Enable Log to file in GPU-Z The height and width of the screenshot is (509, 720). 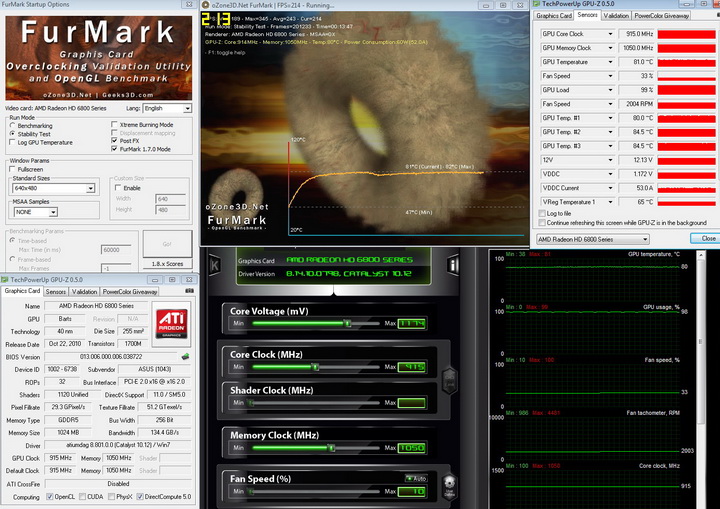pos(541,213)
